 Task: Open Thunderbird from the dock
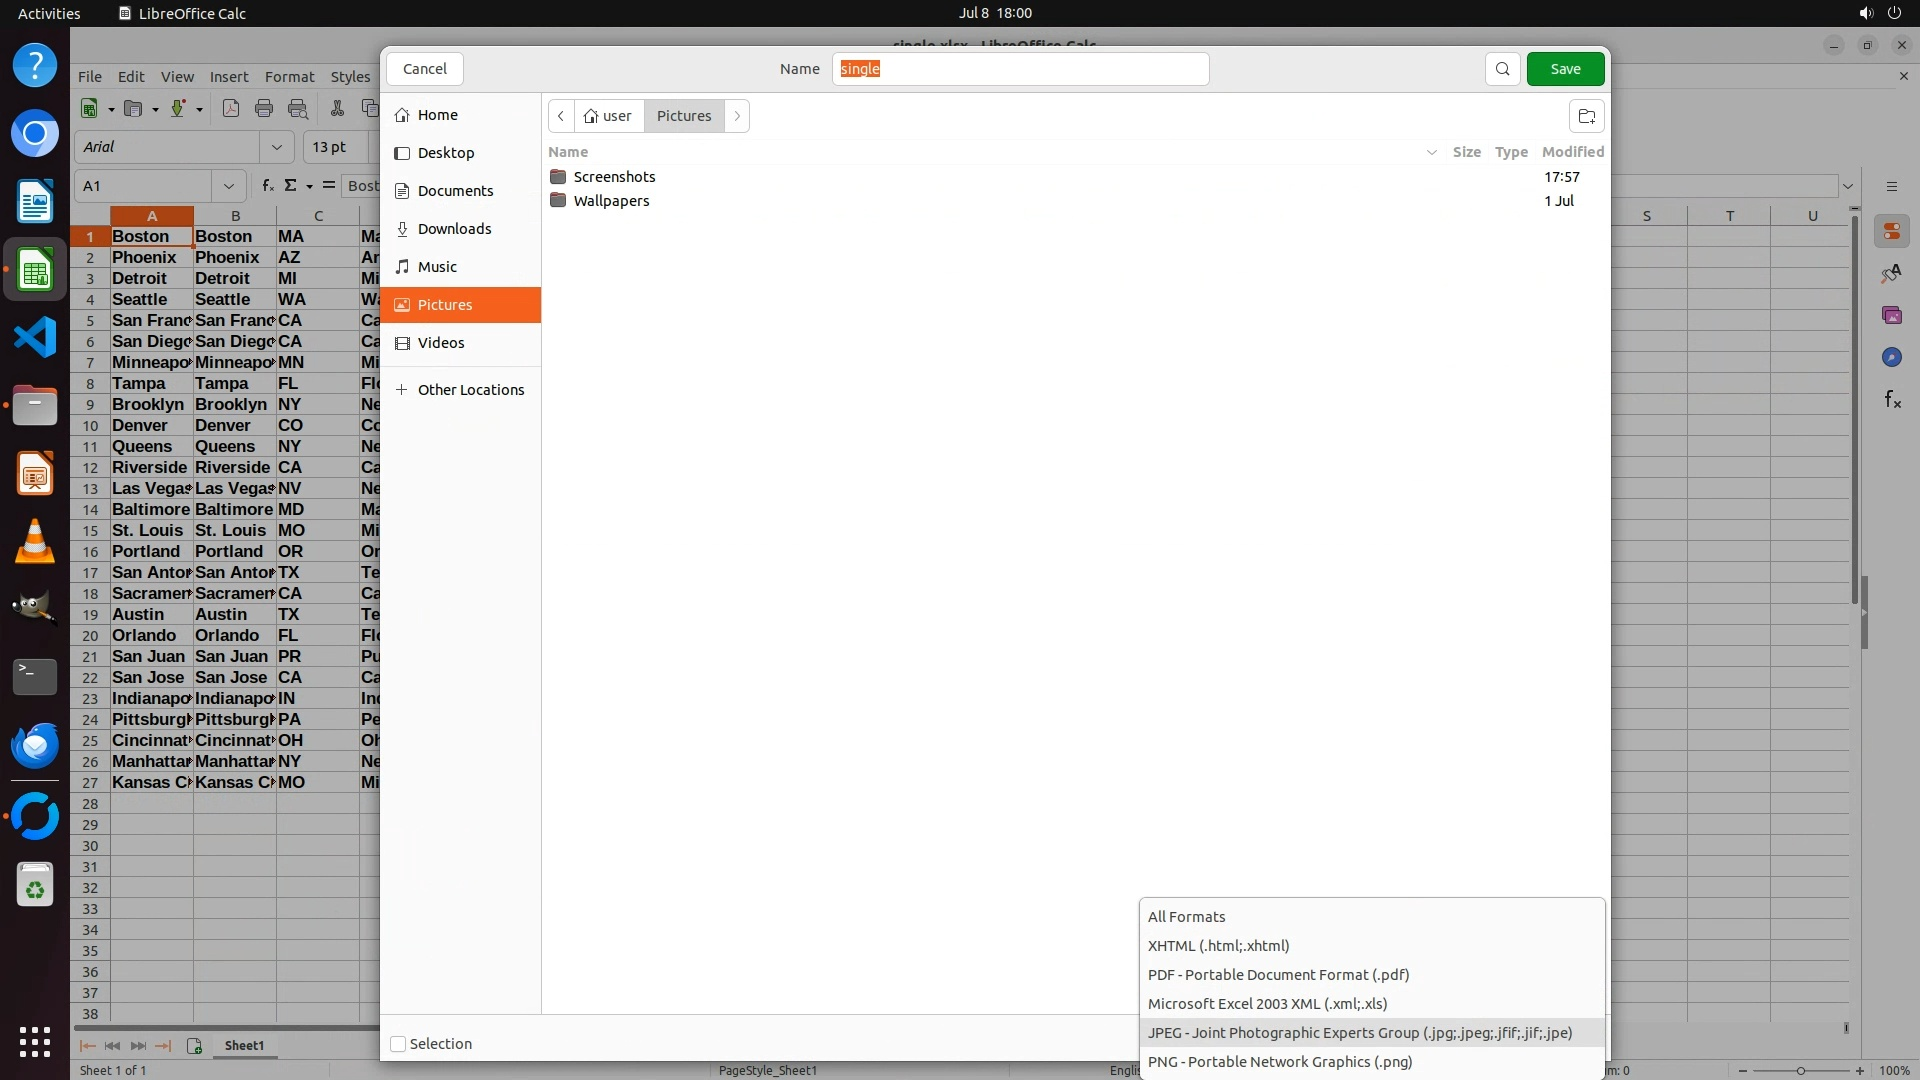[35, 745]
